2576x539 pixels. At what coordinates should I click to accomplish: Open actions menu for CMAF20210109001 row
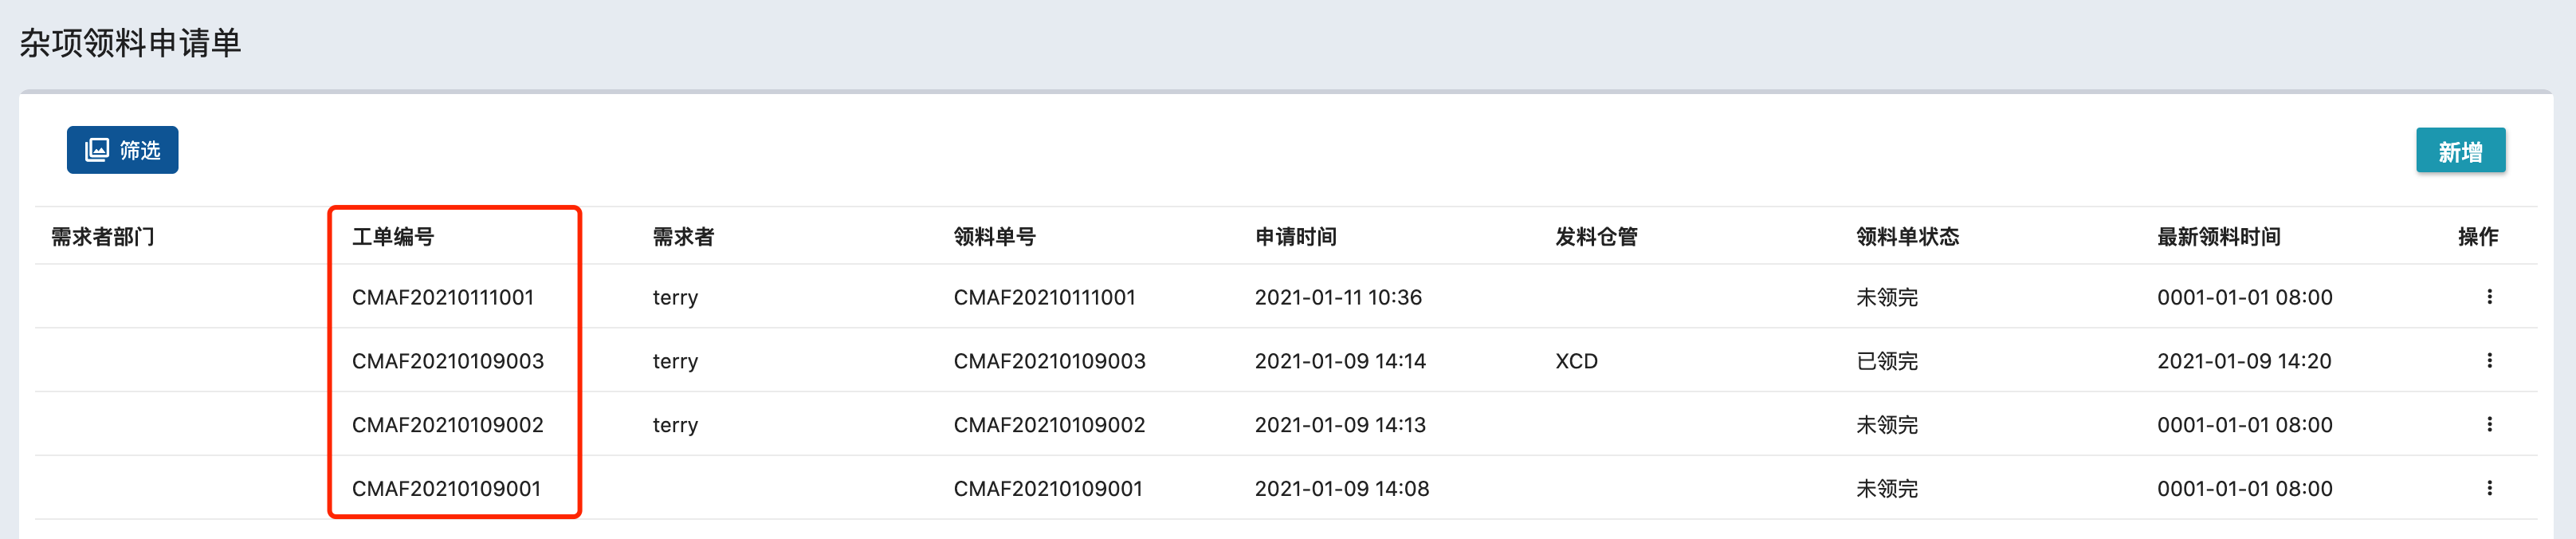click(2489, 489)
